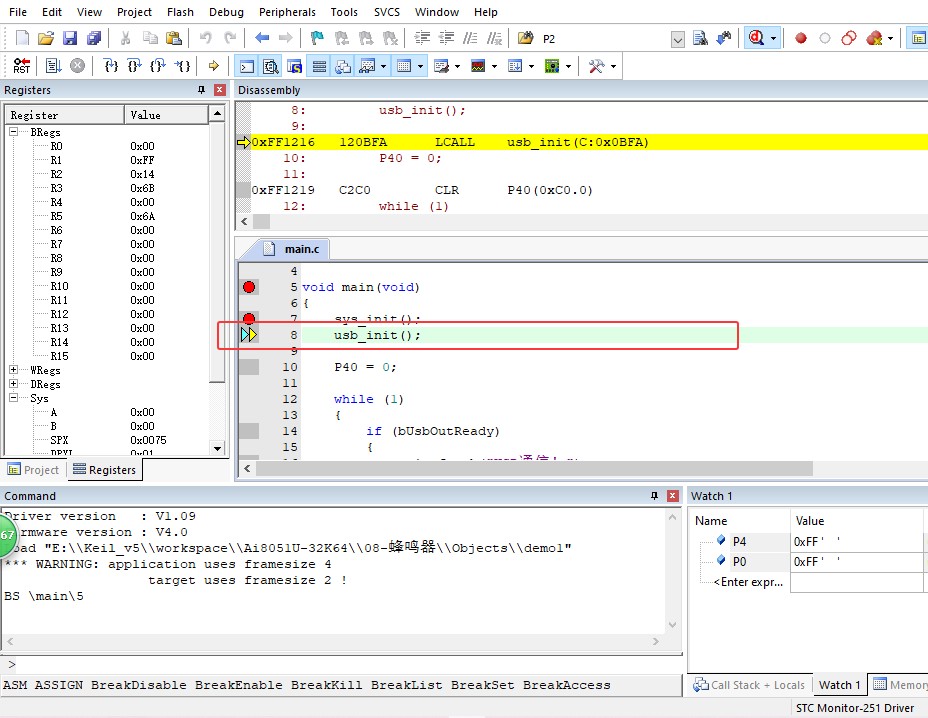Click the Memory windows icon

click(404, 66)
